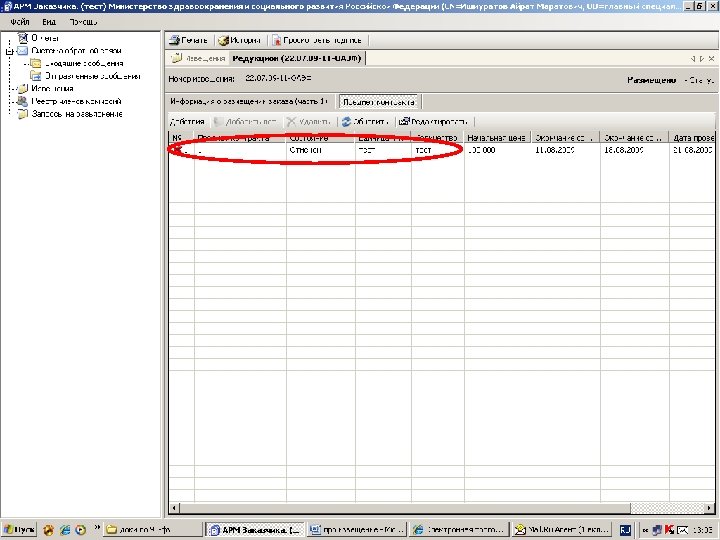Select Отправленные сообщения in the tree
The height and width of the screenshot is (540, 720).
[92, 76]
